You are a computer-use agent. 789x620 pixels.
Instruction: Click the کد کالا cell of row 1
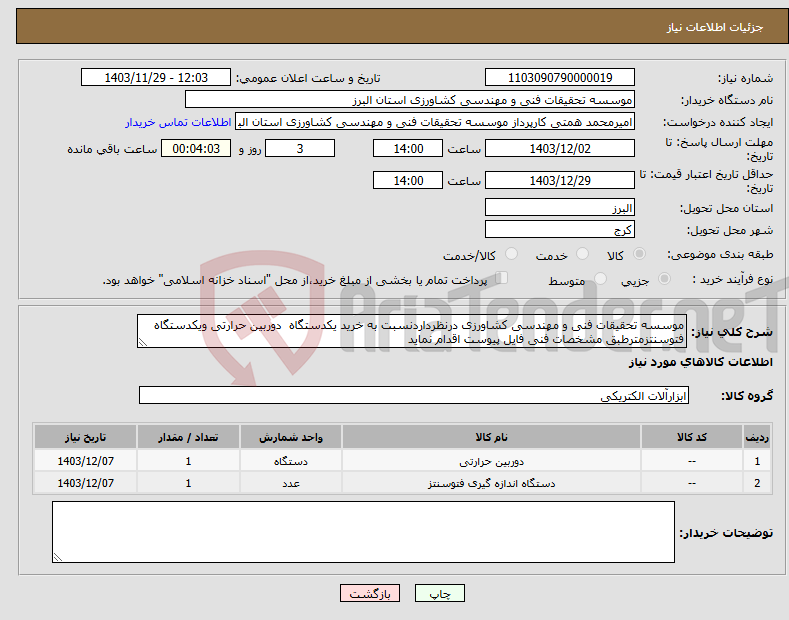pos(692,461)
